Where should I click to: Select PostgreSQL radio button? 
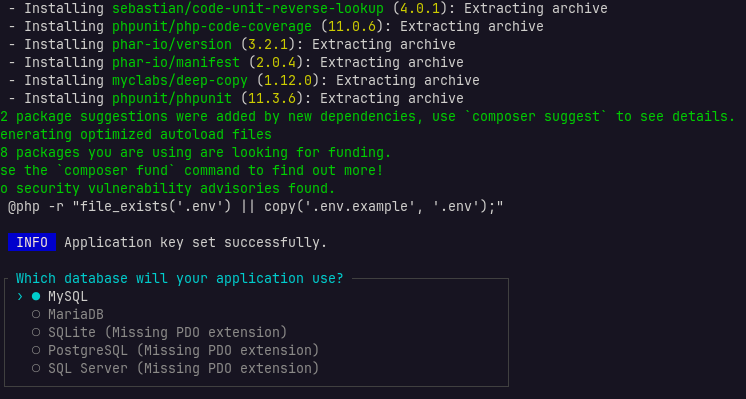(x=36, y=350)
